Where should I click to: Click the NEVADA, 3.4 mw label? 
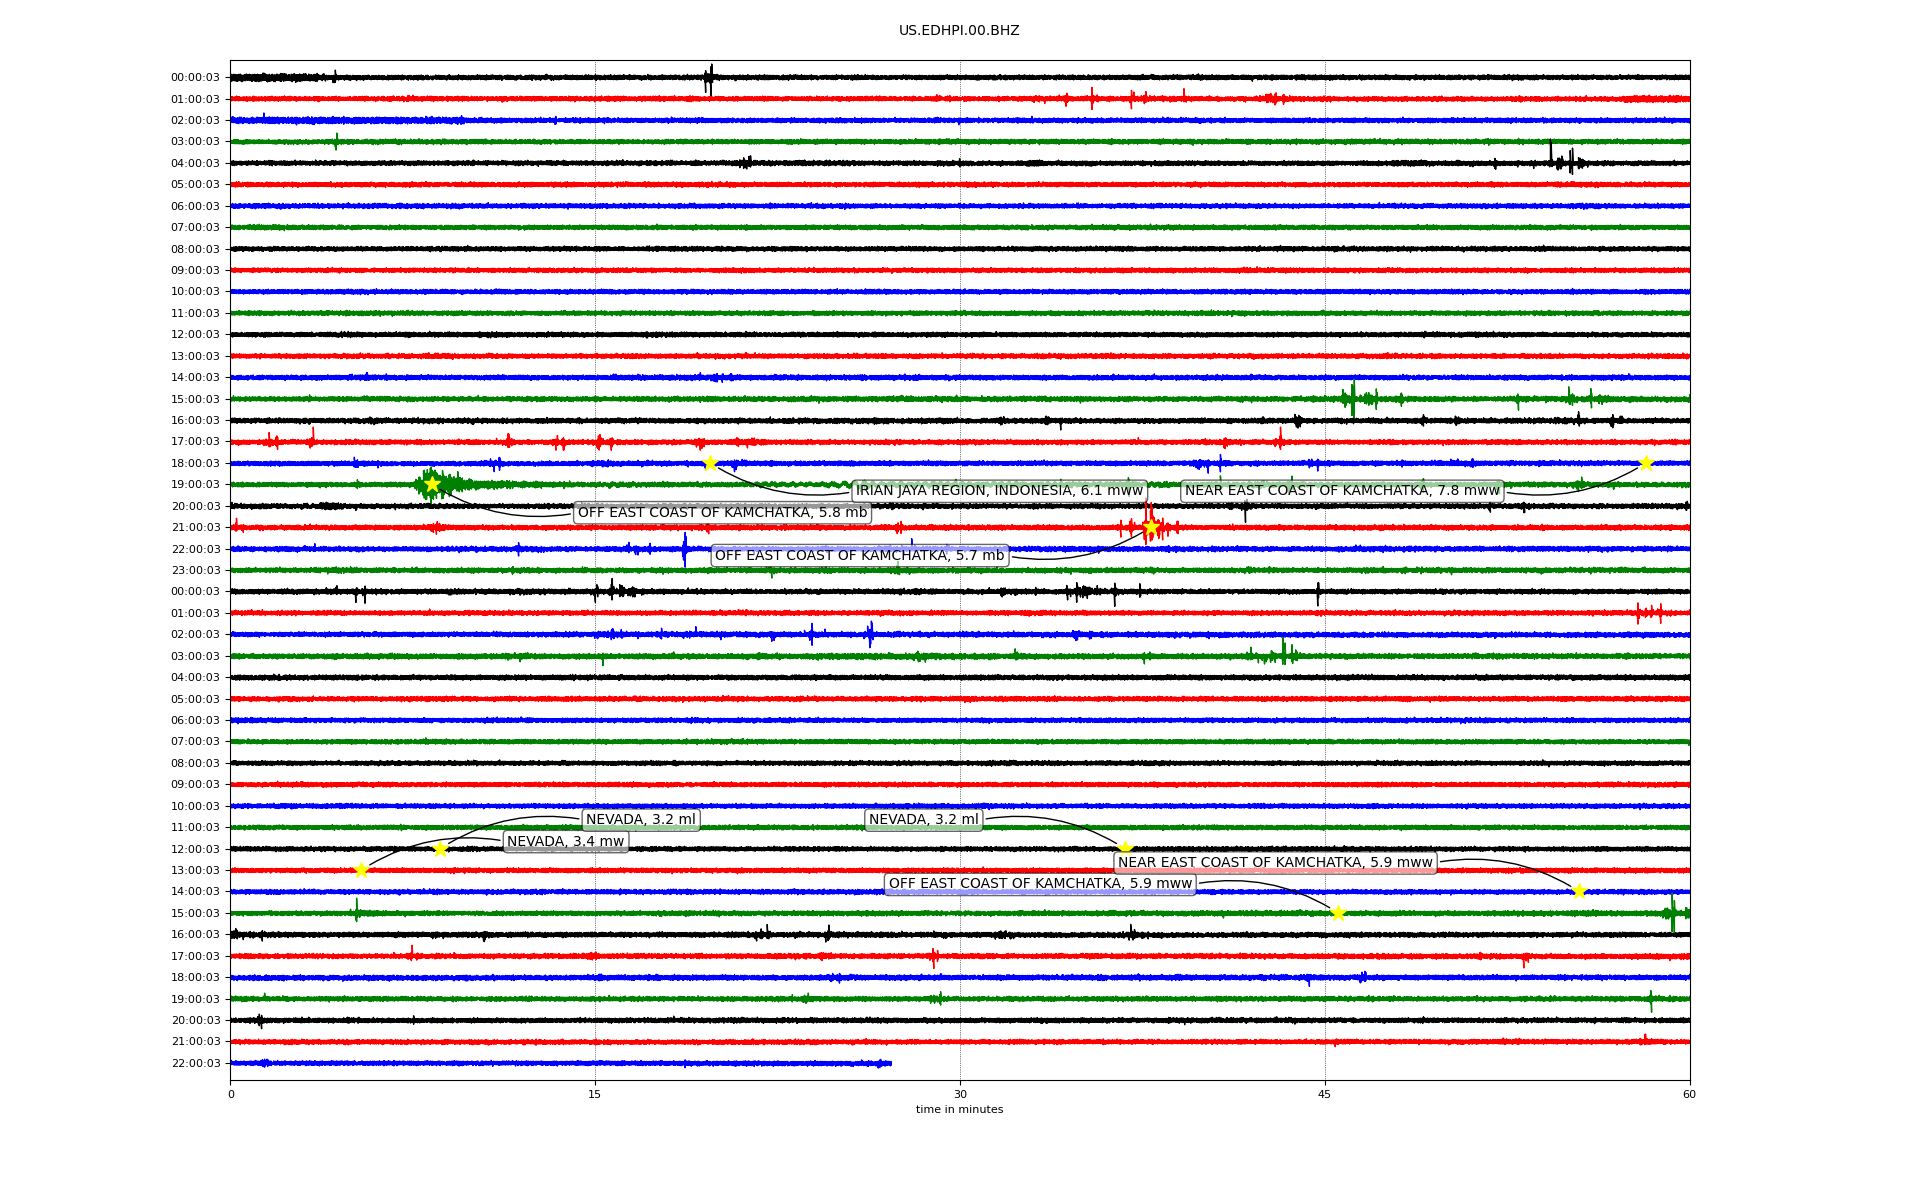pyautogui.click(x=565, y=841)
